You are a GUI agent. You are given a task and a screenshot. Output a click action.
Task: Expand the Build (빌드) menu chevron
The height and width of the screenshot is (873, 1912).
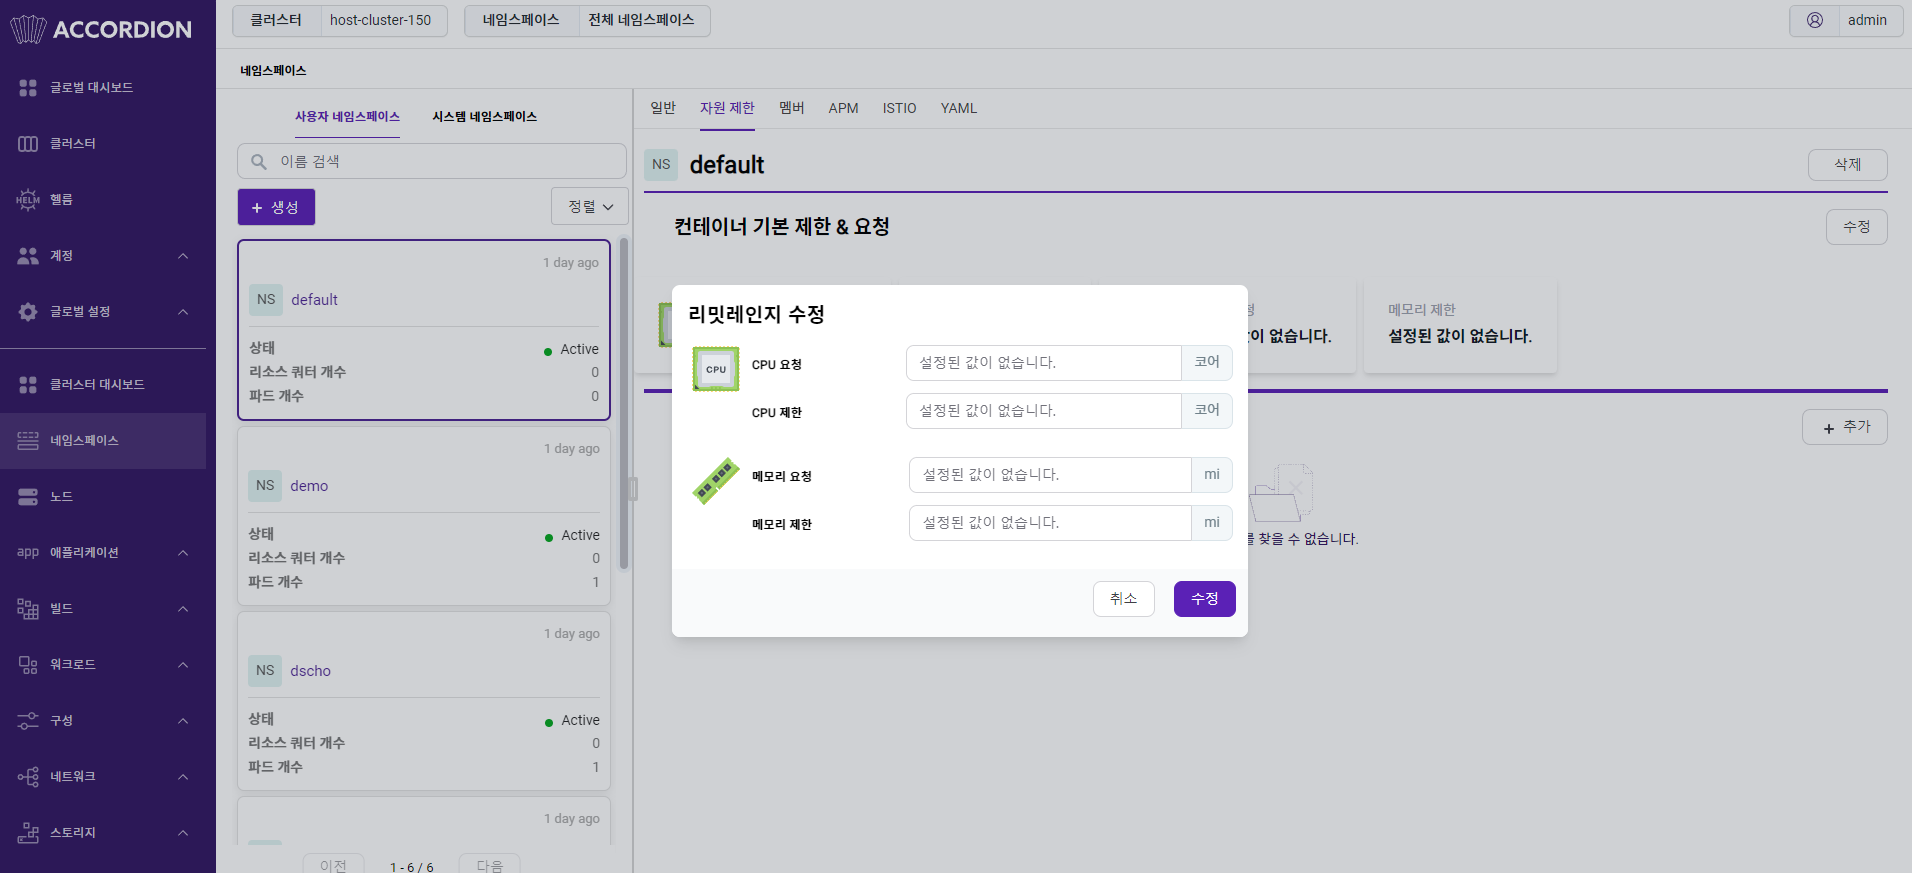pos(183,609)
